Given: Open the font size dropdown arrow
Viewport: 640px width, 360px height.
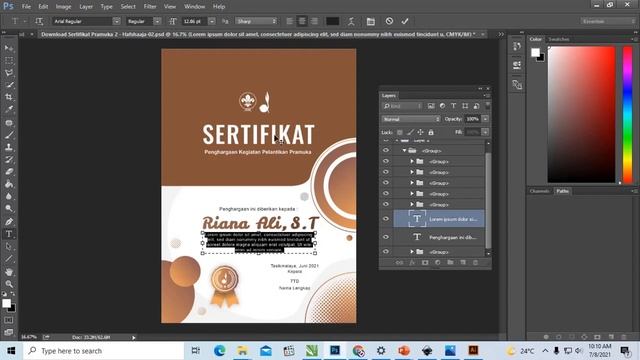Looking at the screenshot, I should coord(212,21).
